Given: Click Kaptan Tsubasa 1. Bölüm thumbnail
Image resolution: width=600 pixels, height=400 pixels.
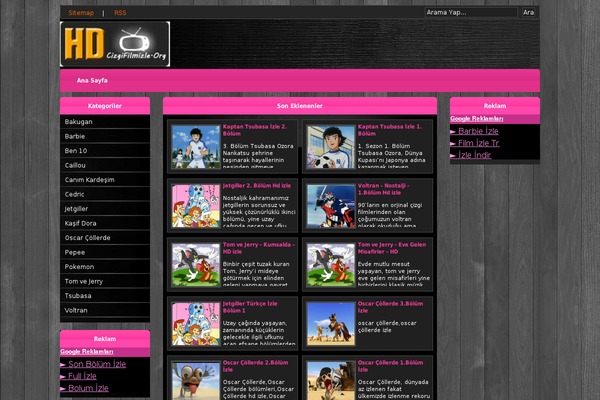Looking at the screenshot, I should 331,147.
